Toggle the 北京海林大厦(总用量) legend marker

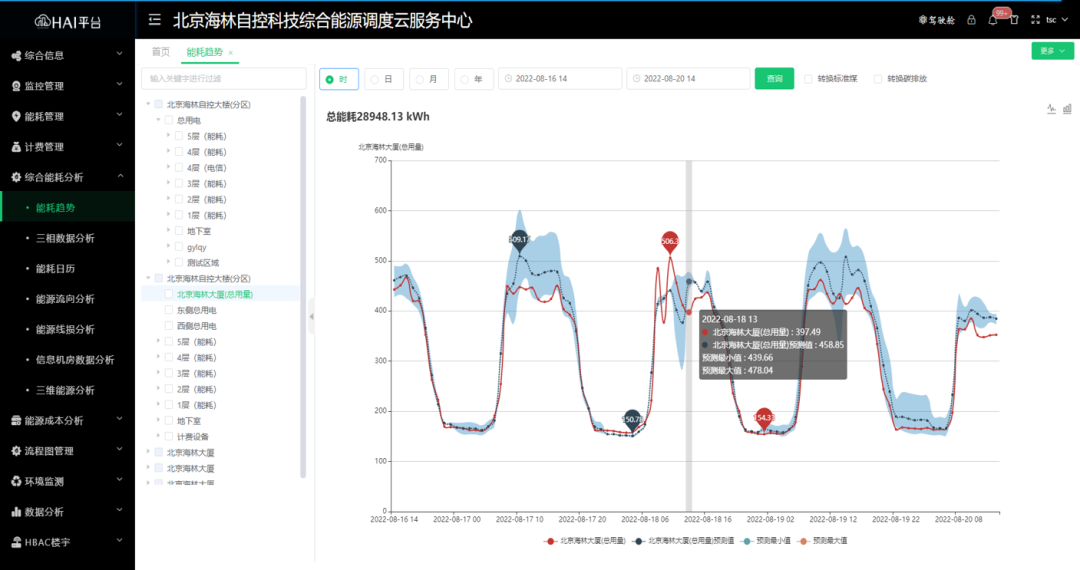(550, 541)
